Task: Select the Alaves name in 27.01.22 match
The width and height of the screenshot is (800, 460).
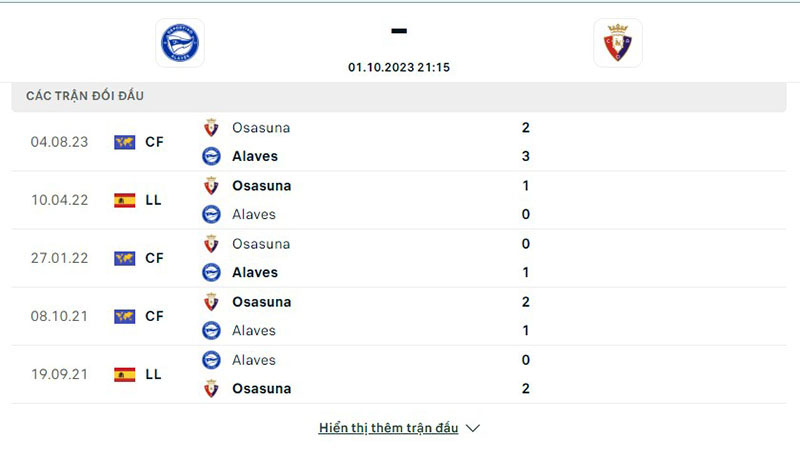Action: pyautogui.click(x=255, y=272)
